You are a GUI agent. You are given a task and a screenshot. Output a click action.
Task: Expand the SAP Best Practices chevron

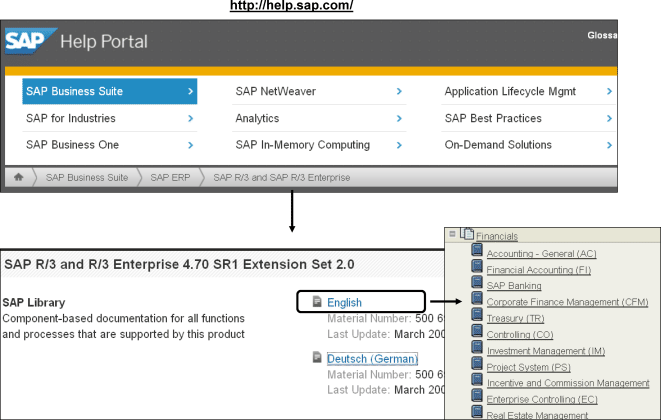pos(609,118)
